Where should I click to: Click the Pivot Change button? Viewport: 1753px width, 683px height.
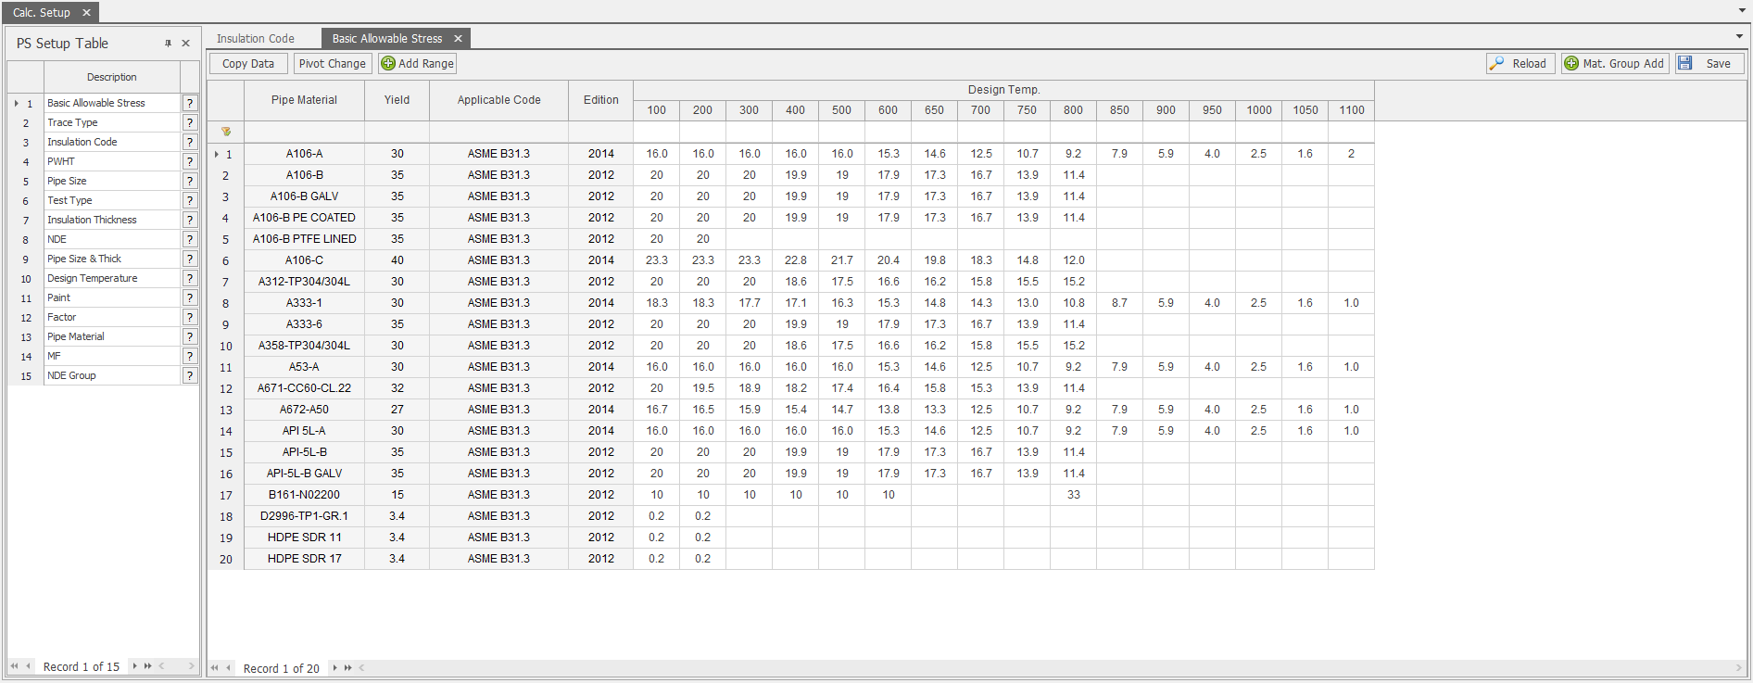pyautogui.click(x=332, y=64)
